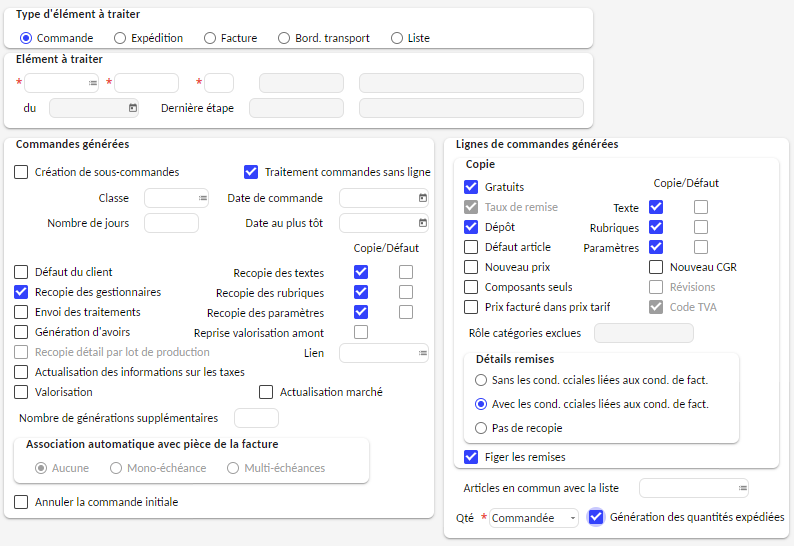Viewport: 794px width, 546px height.
Task: Choose Bord. transport element type
Action: click(x=284, y=38)
